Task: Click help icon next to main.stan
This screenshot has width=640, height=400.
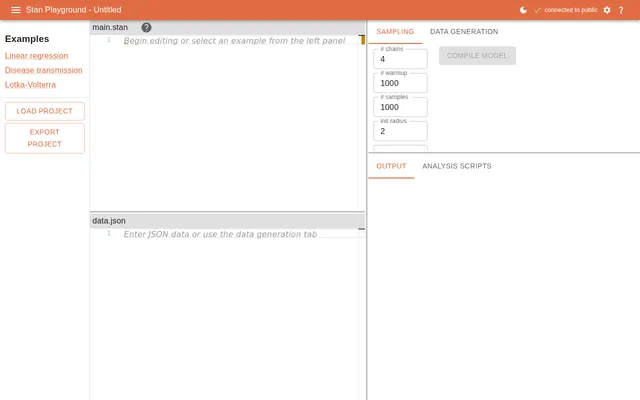Action: point(146,27)
